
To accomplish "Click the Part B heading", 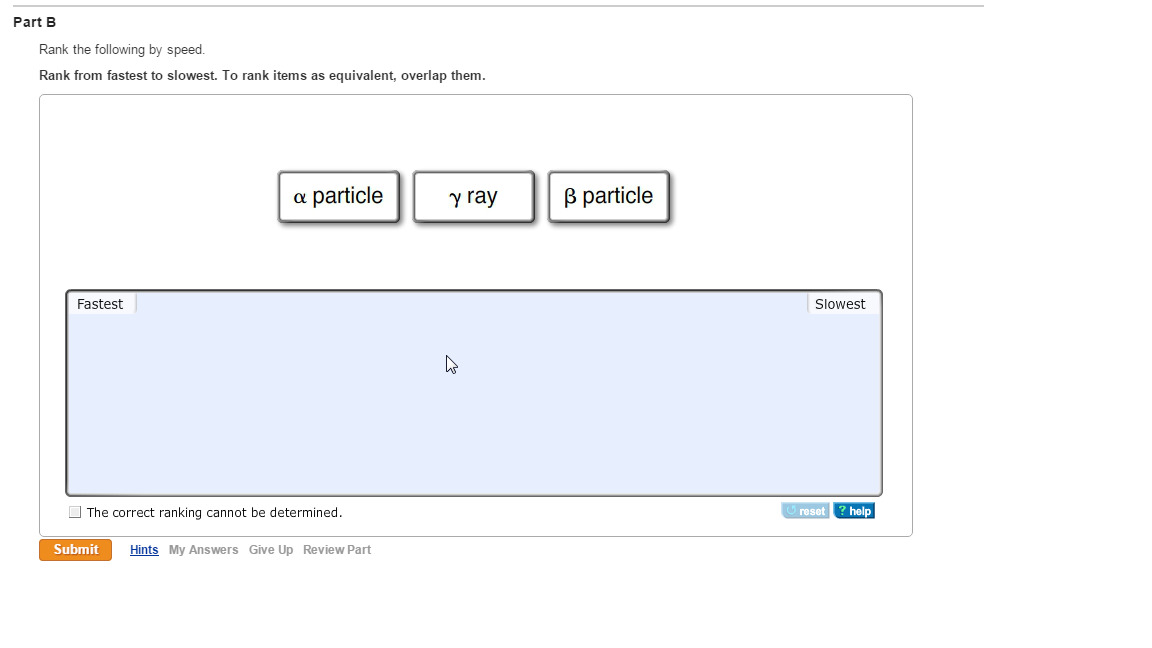I will click(x=35, y=22).
